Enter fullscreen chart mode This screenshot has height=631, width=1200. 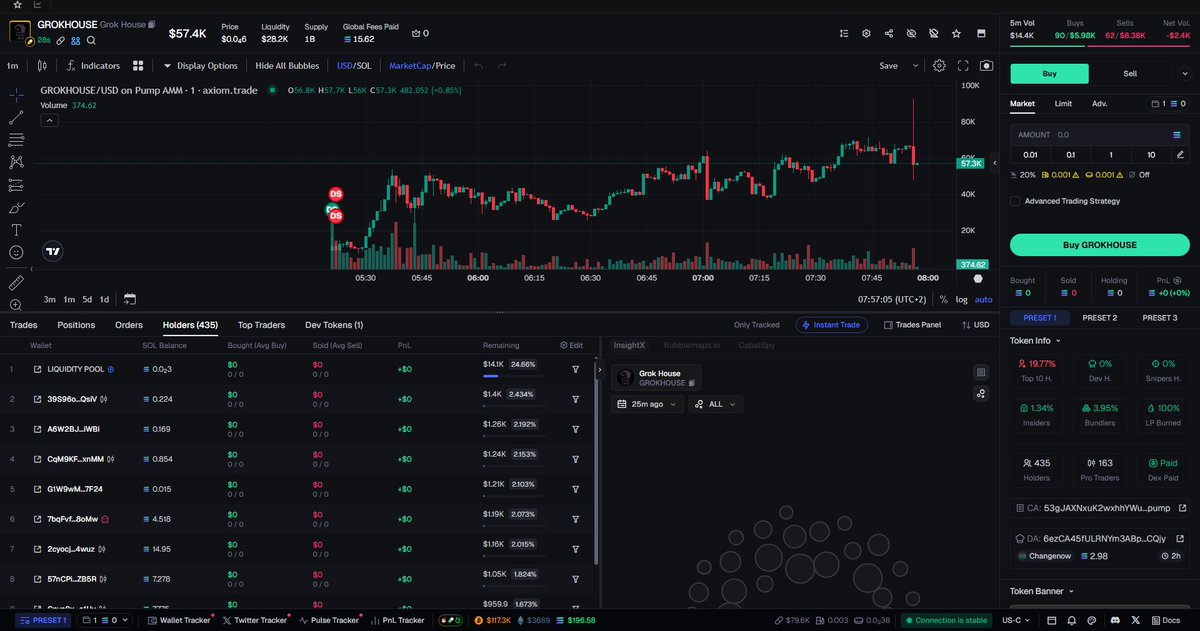963,66
